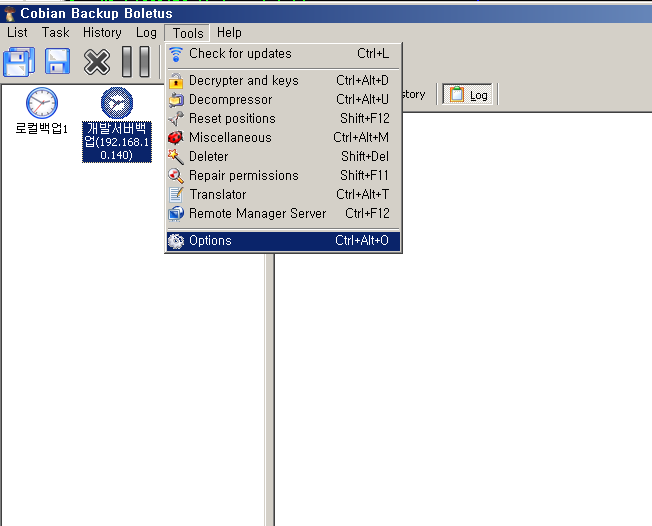The image size is (652, 526).
Task: Click the Run all tasks double-floppy icon
Action: [x=19, y=62]
